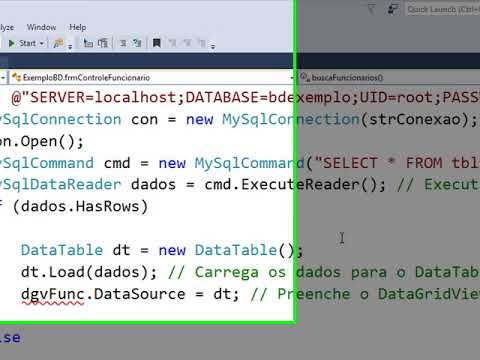Screen dimensions: 480x360
Task: Go to next bookmark icon
Action: (187, 43)
